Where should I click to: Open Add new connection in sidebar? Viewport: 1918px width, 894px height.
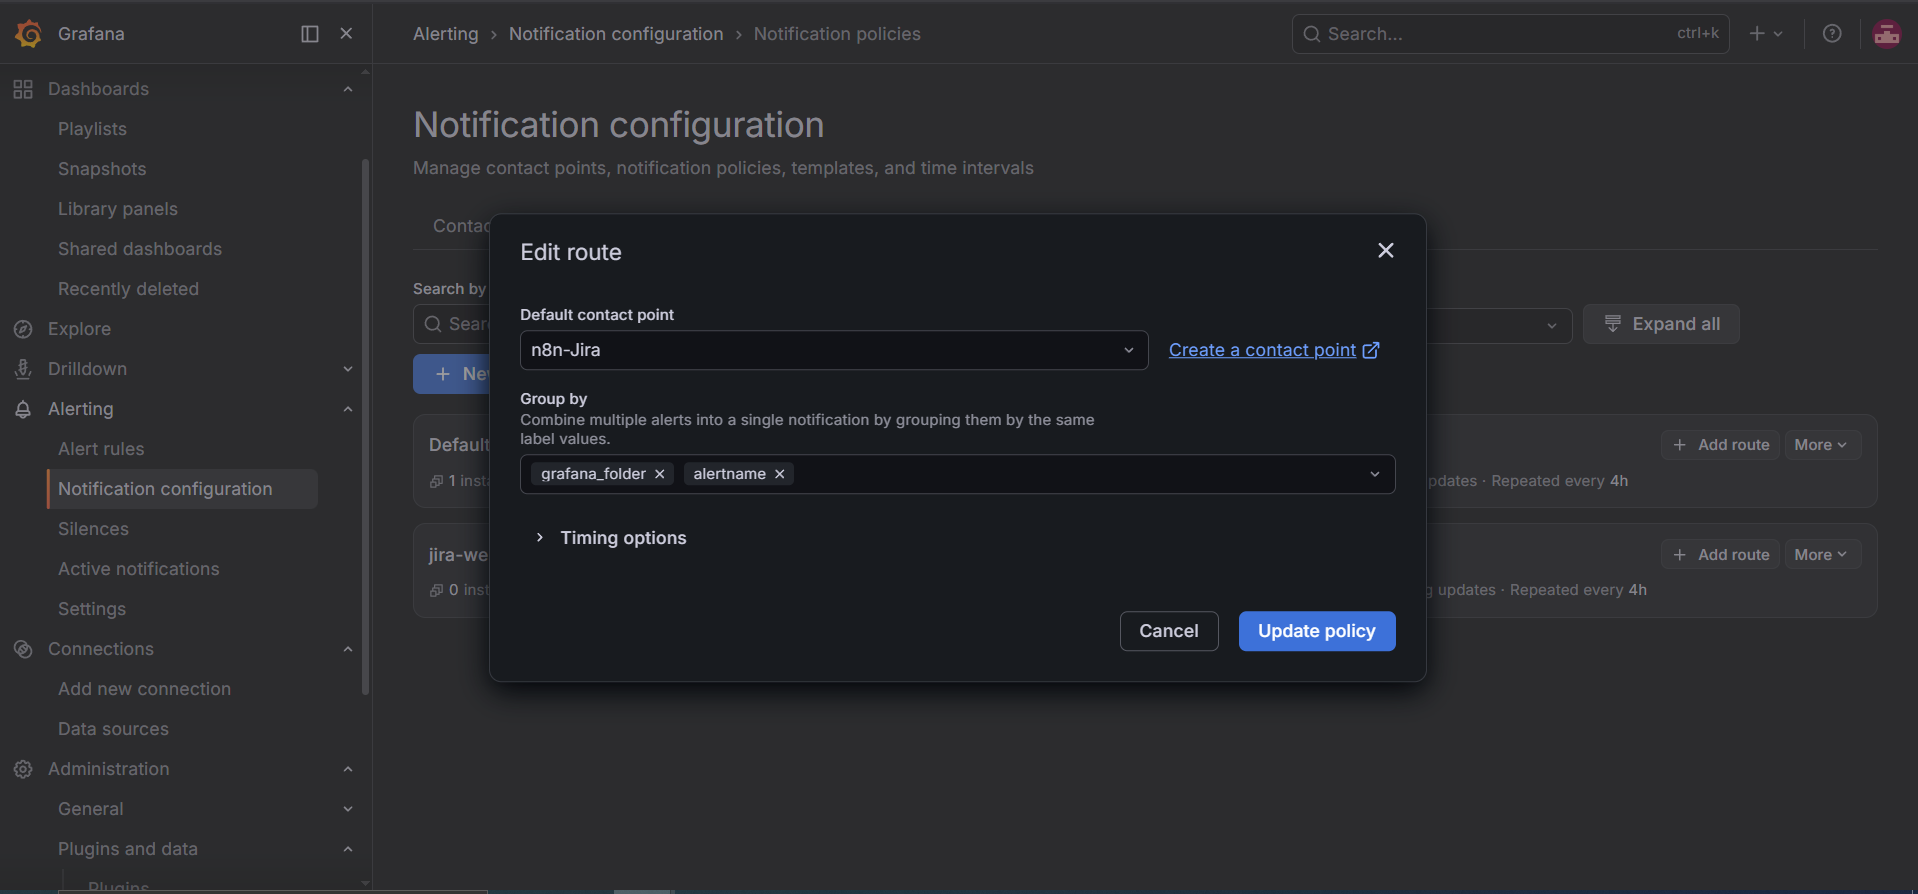click(144, 689)
